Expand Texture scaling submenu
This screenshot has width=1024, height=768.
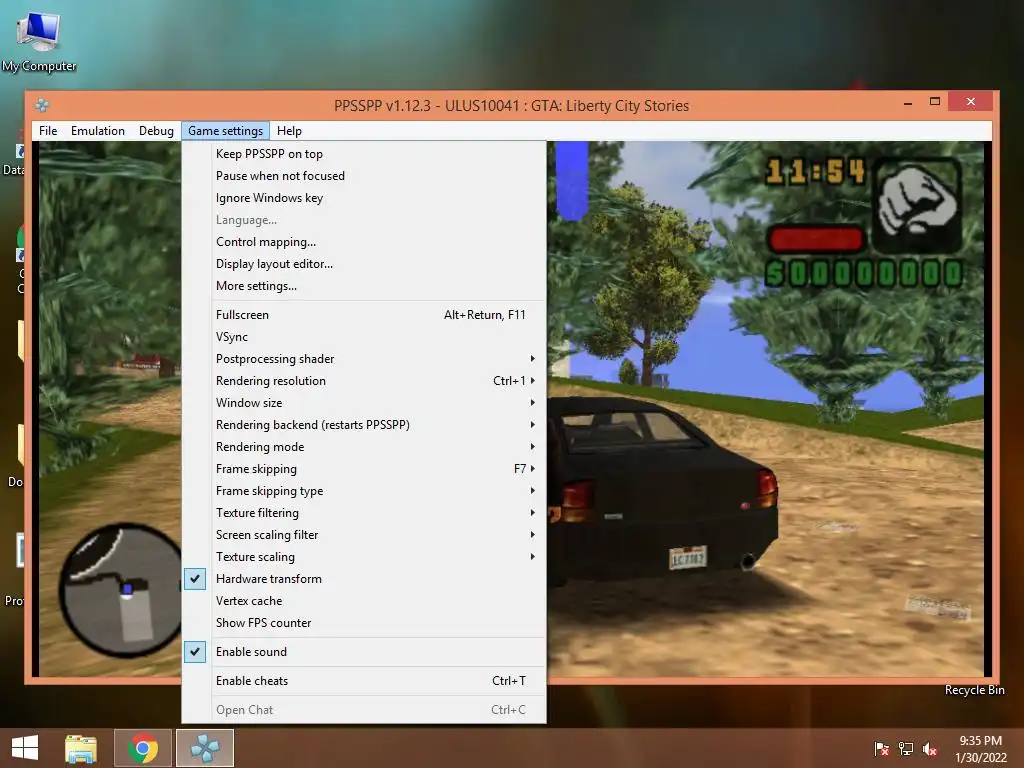coord(364,557)
